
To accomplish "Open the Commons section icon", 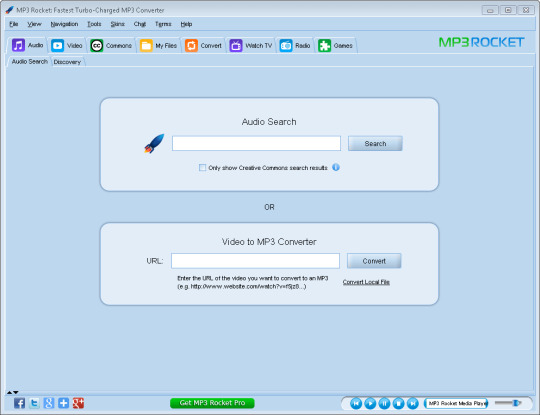I will pos(97,45).
